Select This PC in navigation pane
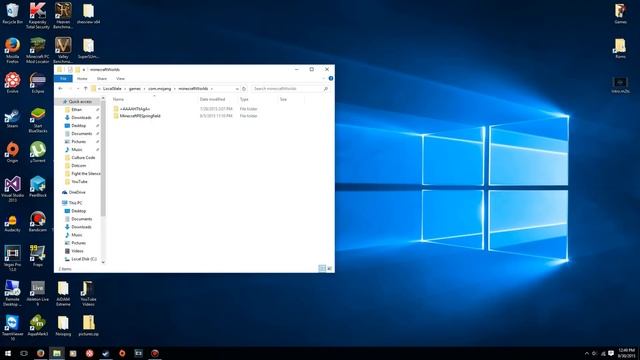Viewport: 640px width, 360px height. 75,203
